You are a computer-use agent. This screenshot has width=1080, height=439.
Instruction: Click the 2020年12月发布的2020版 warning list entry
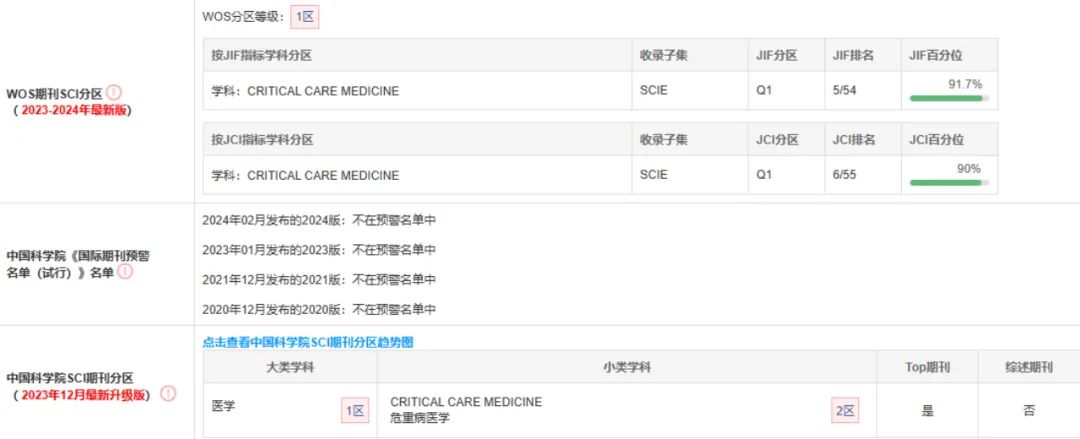(320, 309)
